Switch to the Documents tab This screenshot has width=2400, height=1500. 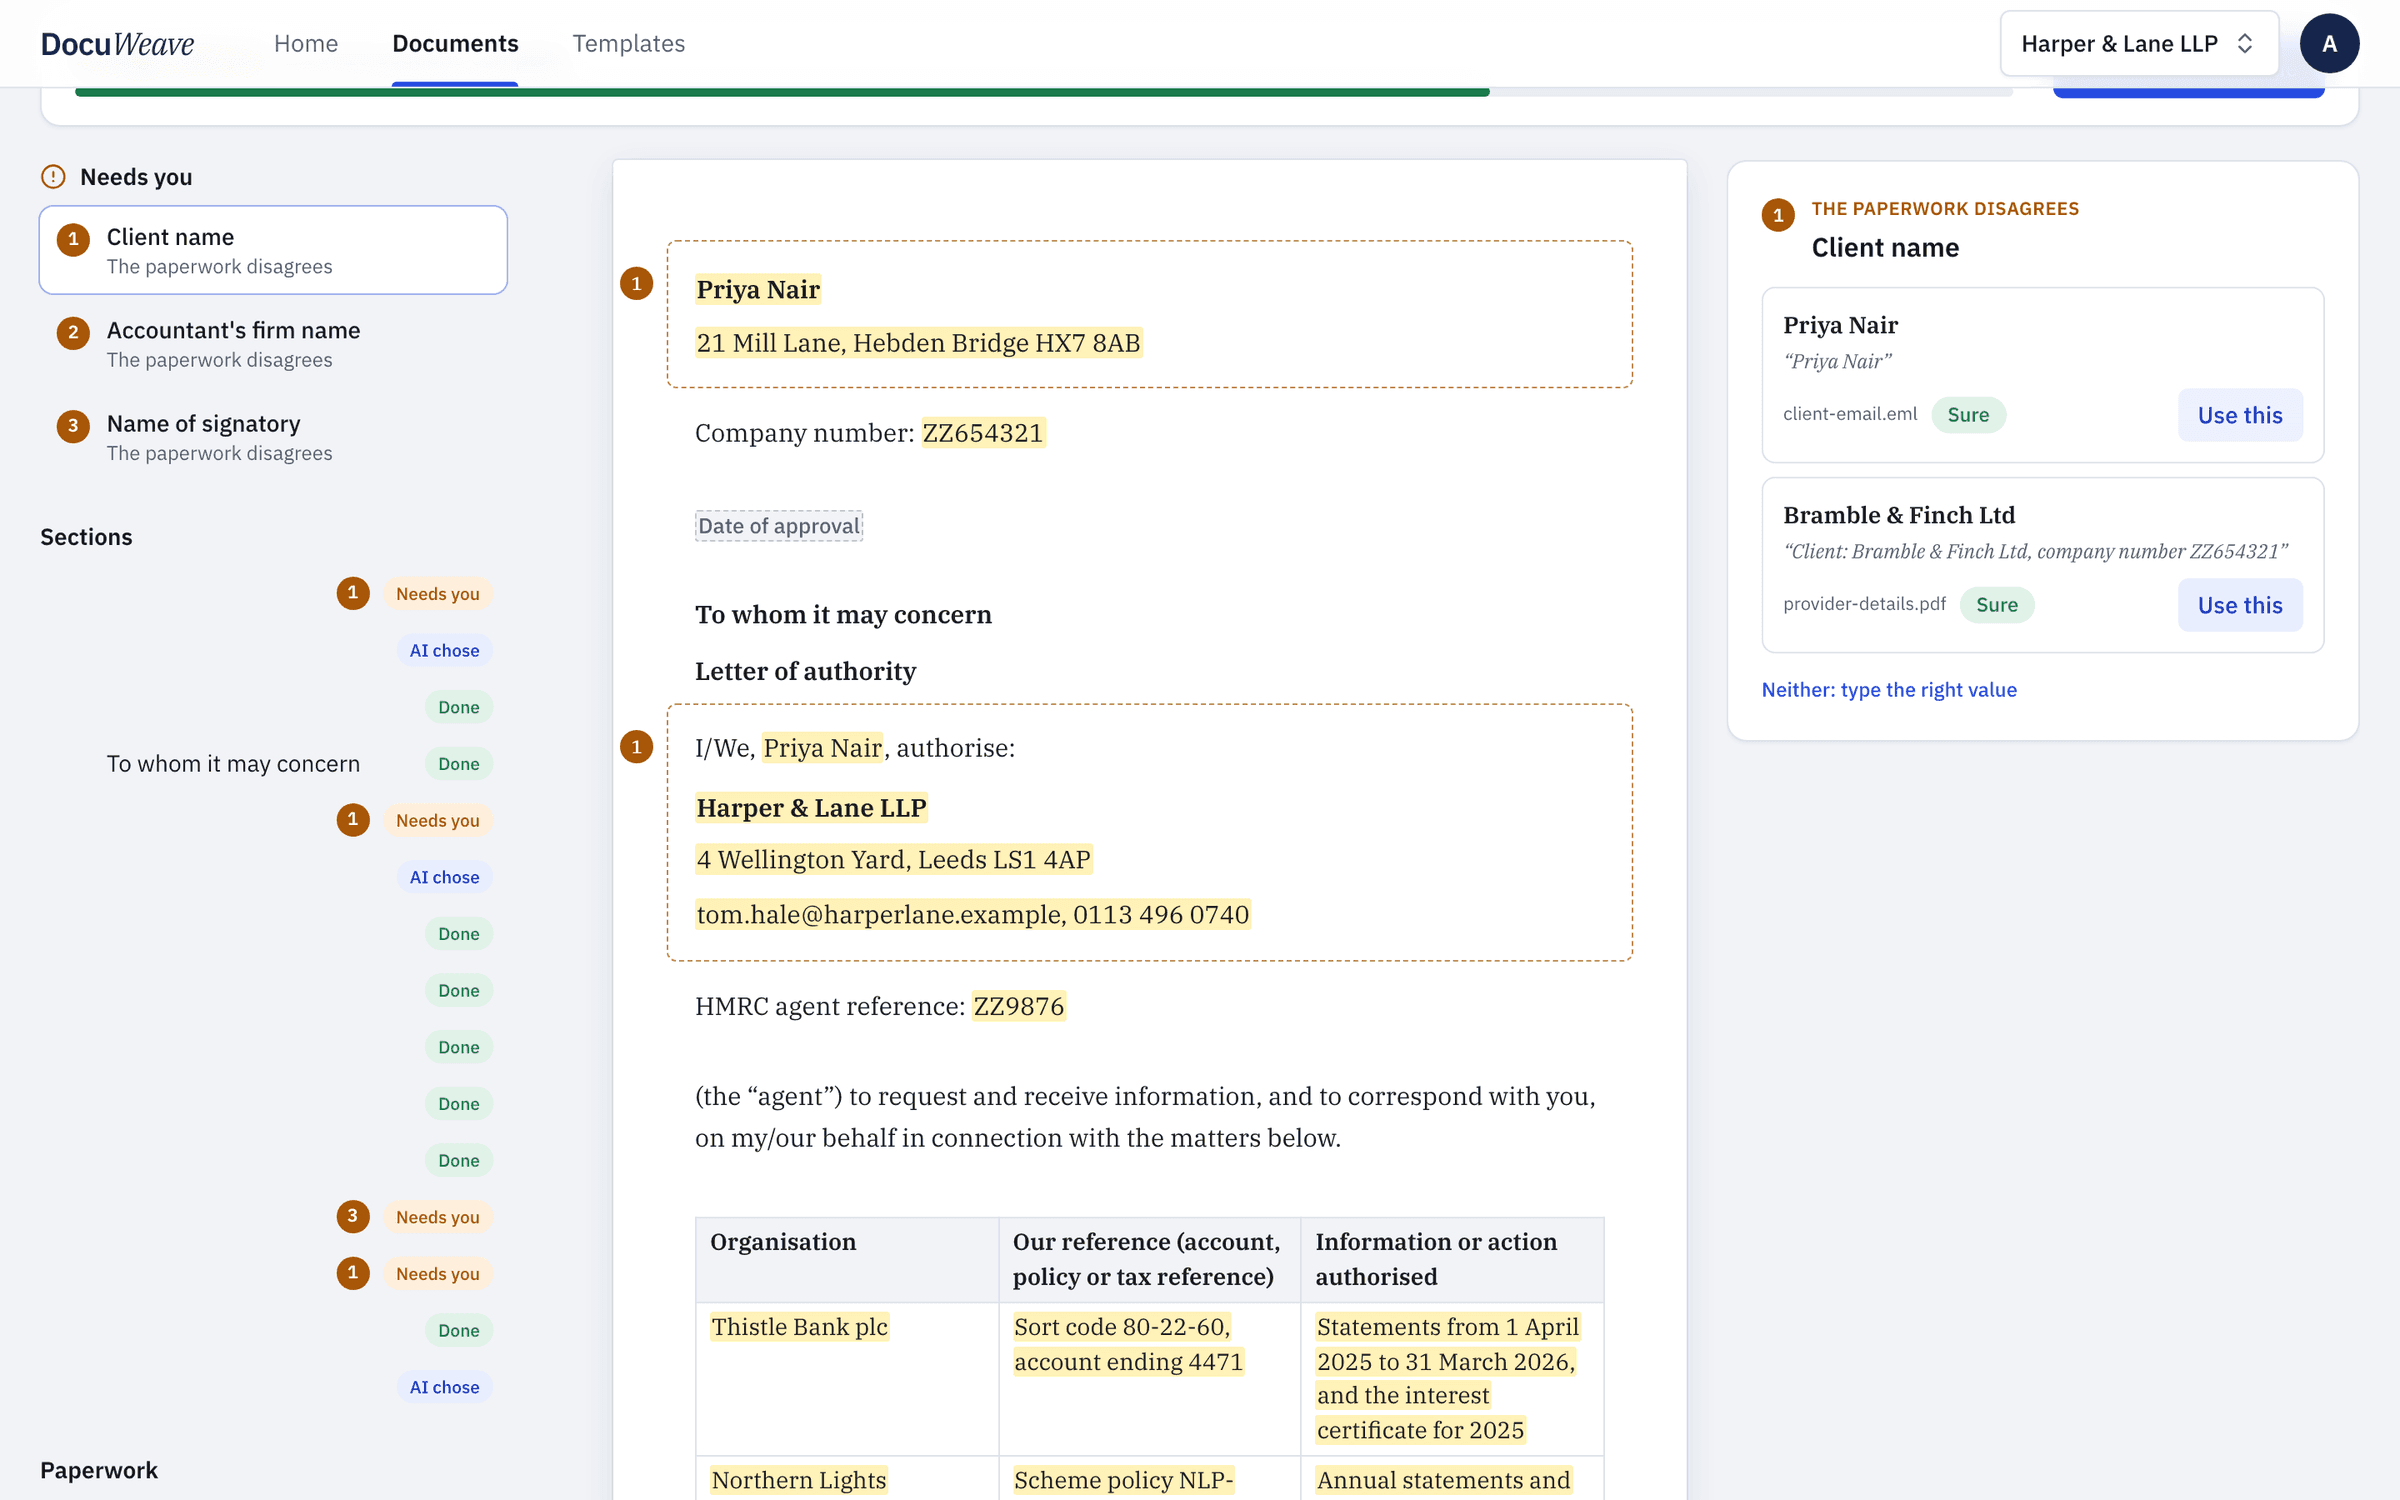455,43
